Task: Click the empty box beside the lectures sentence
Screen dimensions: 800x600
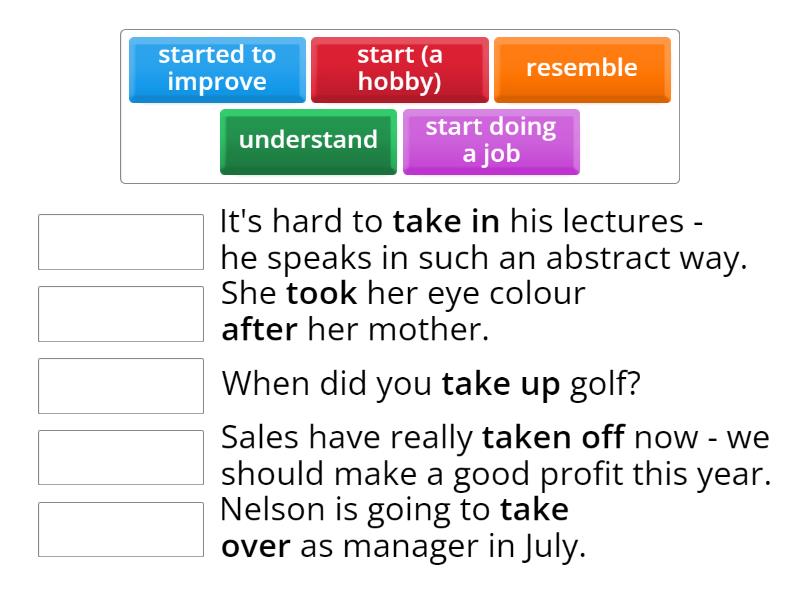Action: click(x=120, y=242)
